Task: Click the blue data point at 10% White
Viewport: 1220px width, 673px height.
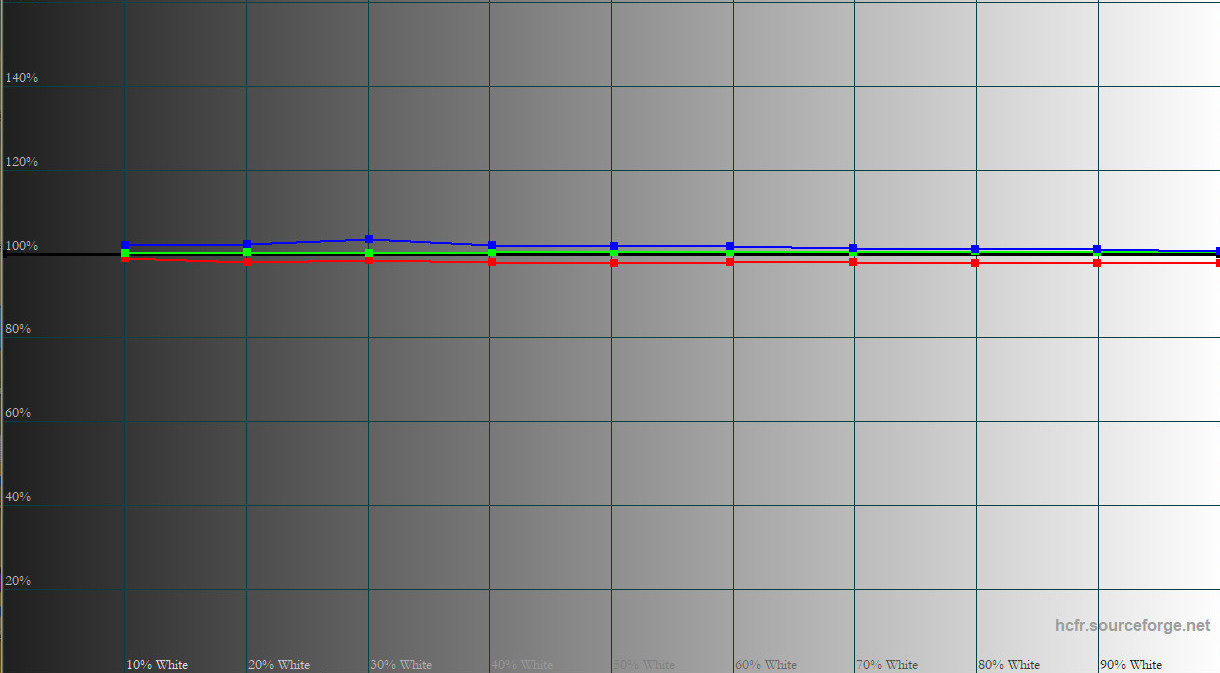Action: [125, 245]
